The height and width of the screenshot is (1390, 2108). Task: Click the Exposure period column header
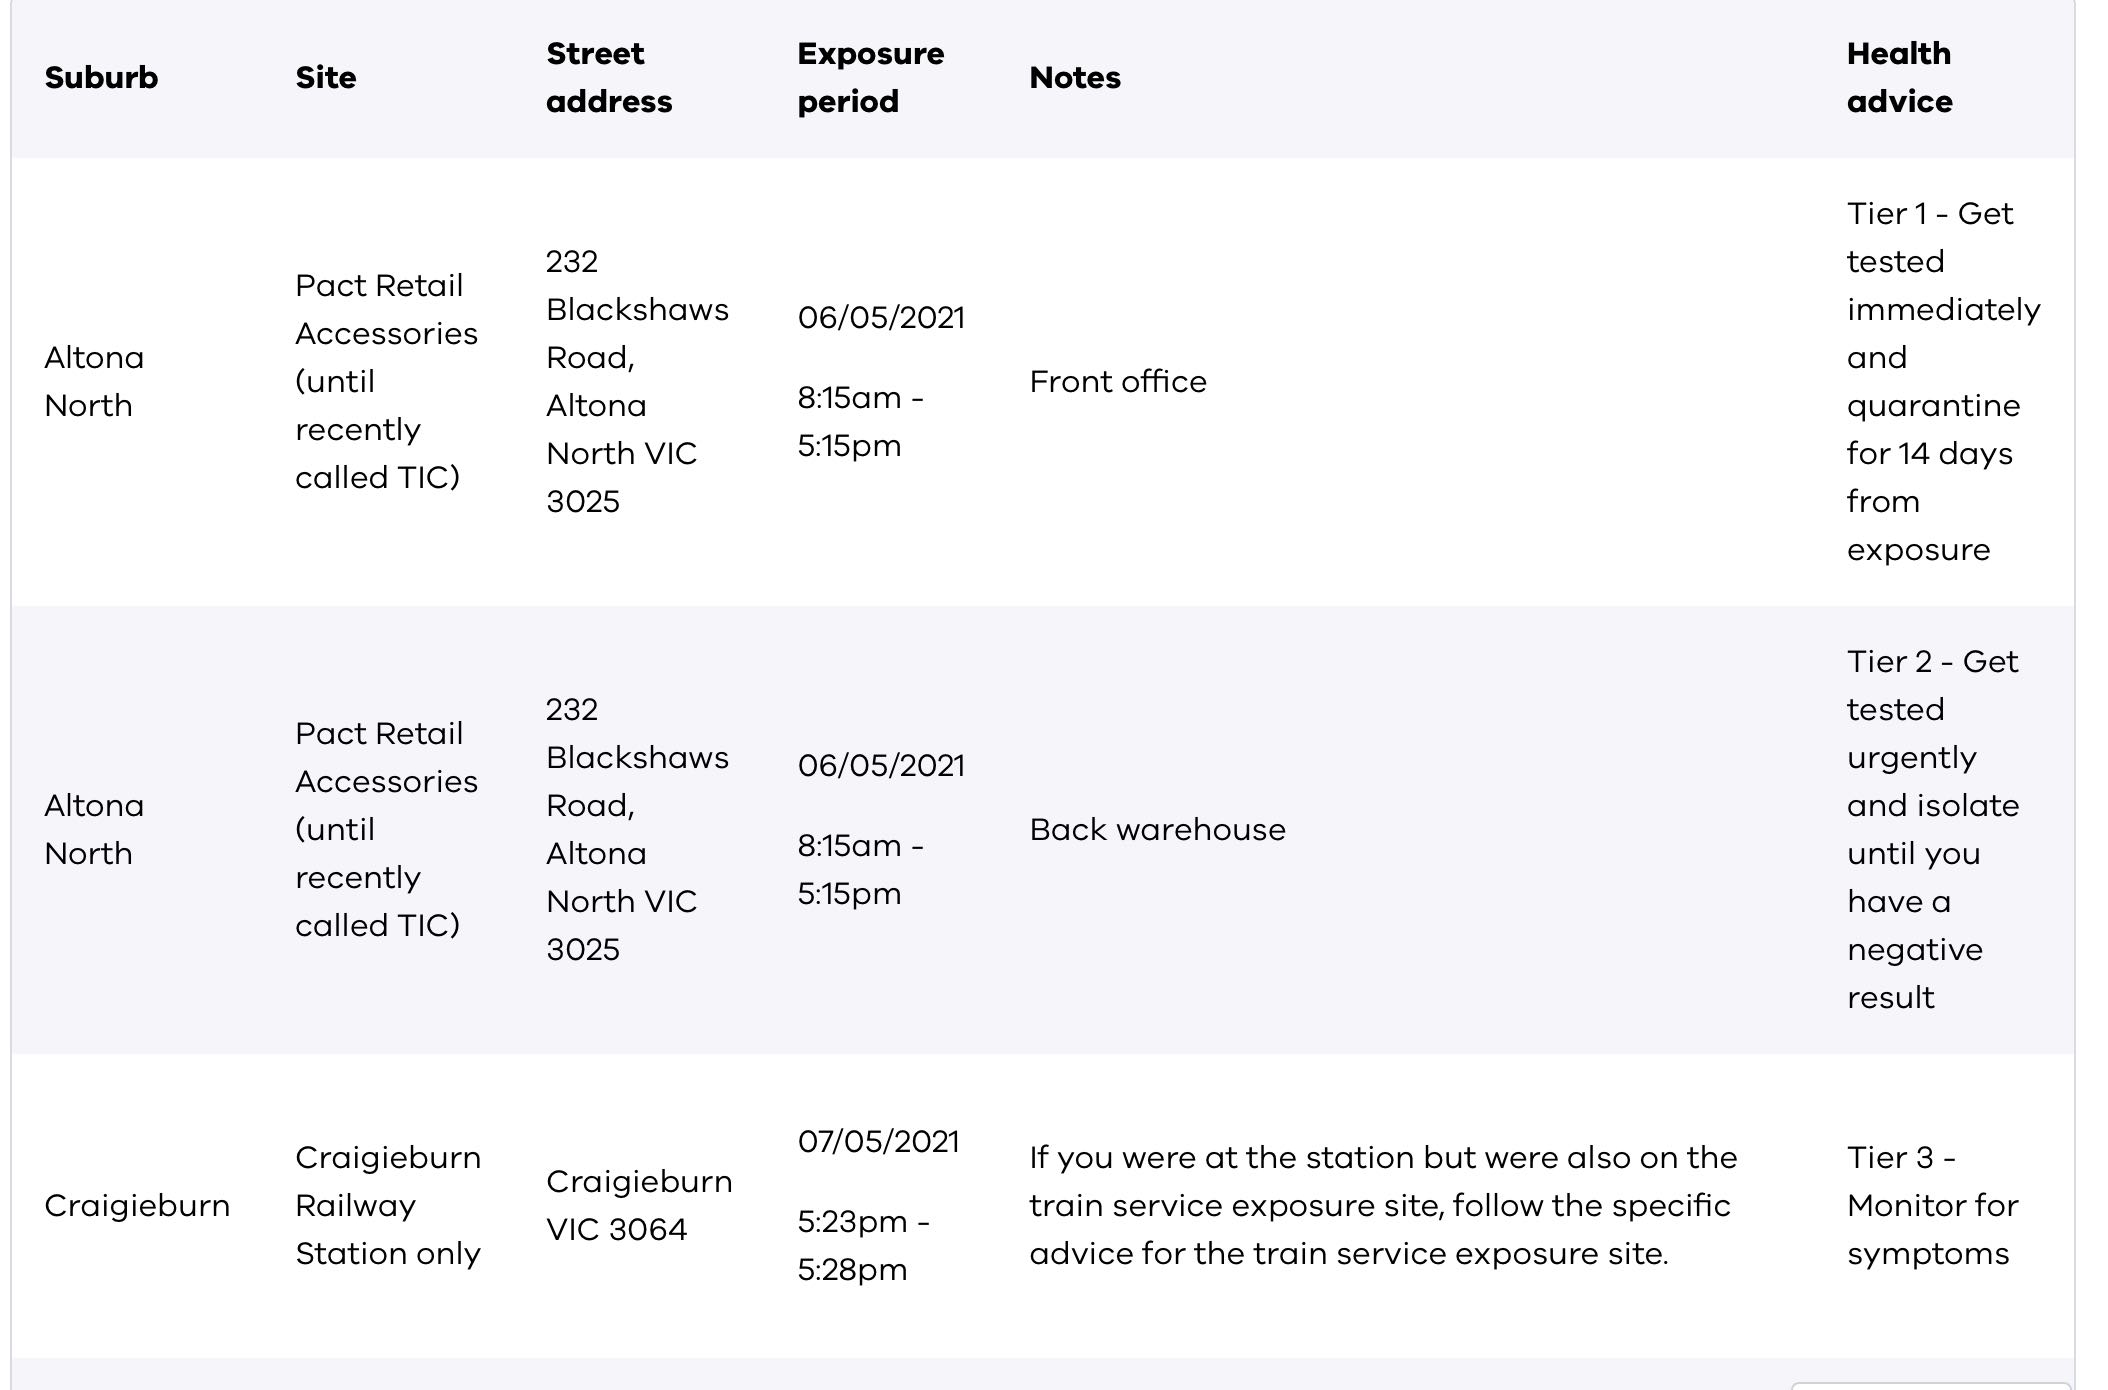point(870,78)
